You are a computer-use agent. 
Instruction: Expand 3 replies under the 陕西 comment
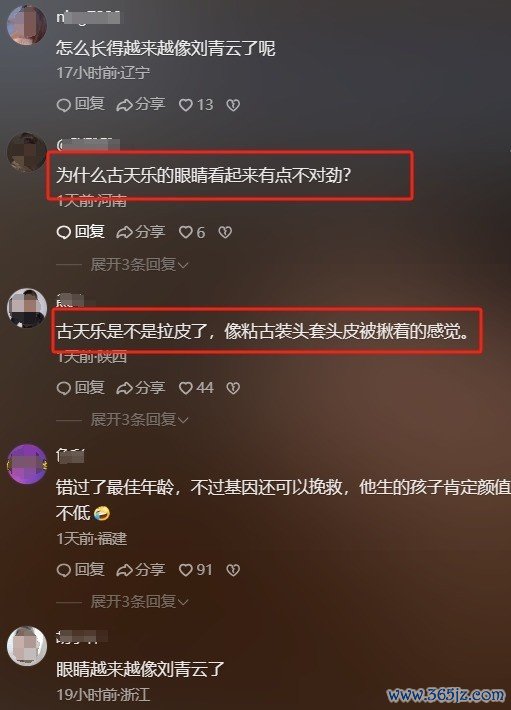pyautogui.click(x=139, y=420)
